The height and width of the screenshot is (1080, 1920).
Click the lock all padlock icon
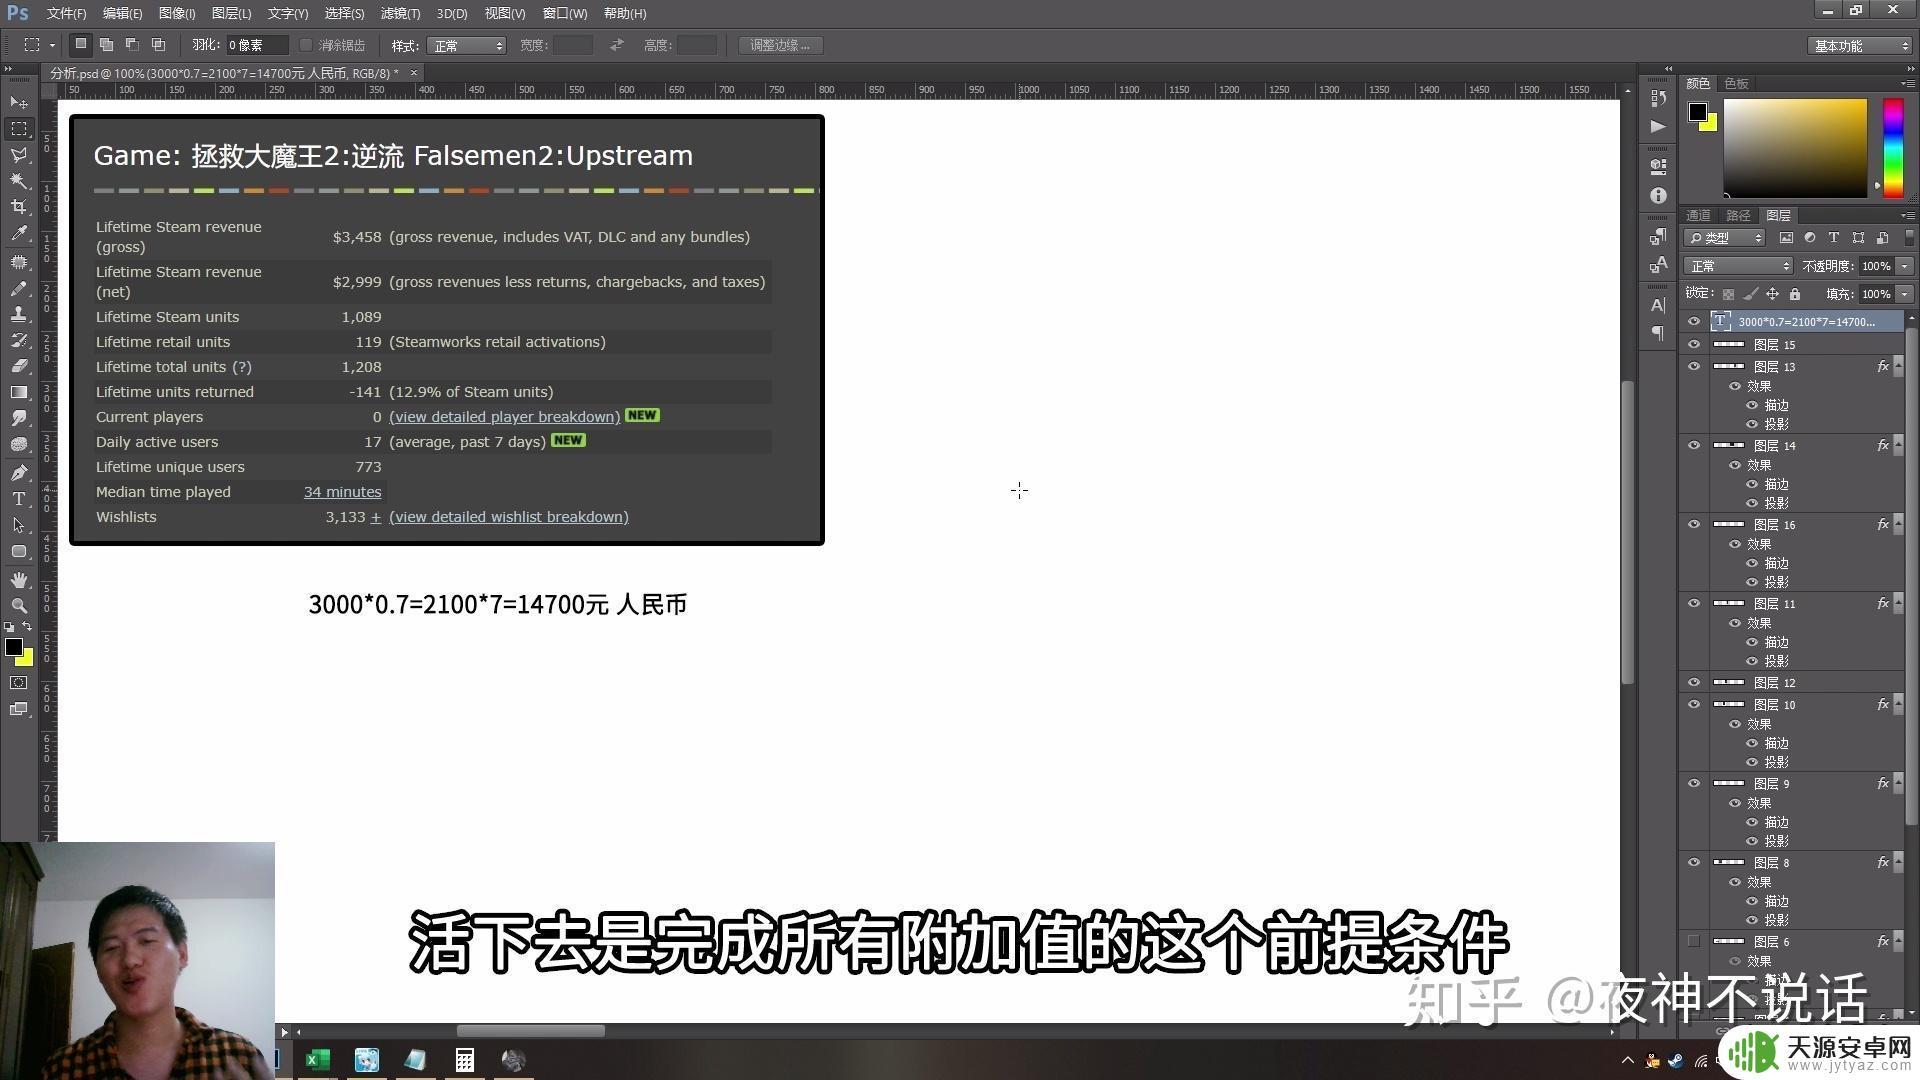point(1795,294)
